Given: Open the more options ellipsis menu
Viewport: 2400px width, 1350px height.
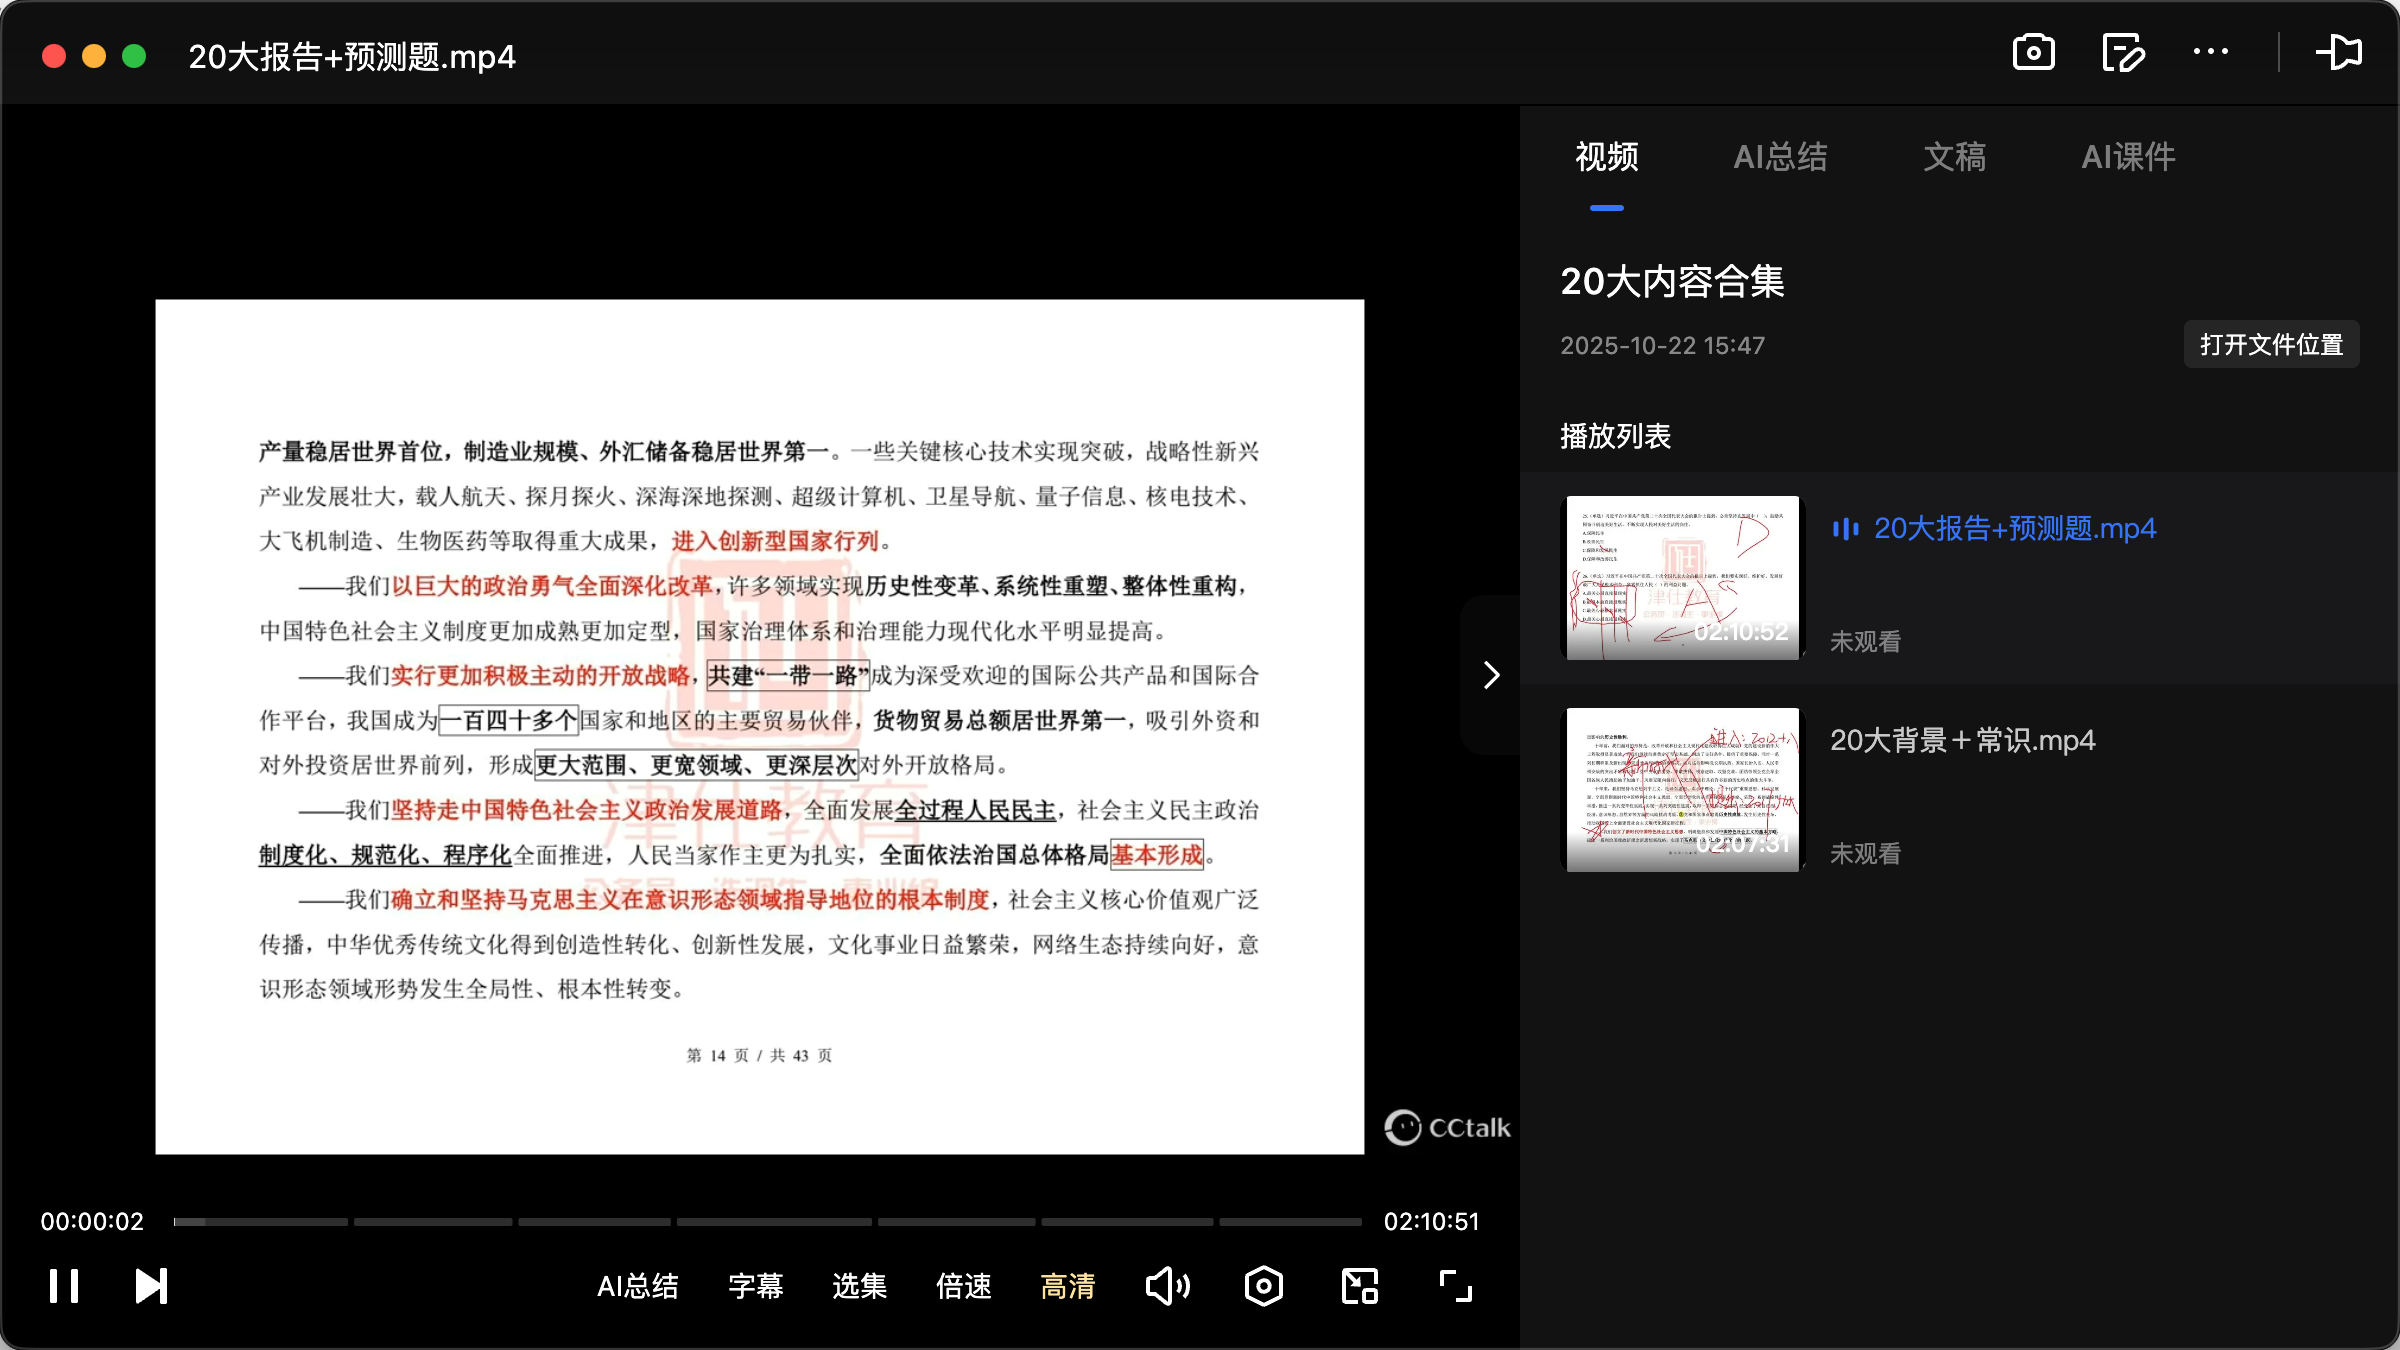Looking at the screenshot, I should point(2211,52).
